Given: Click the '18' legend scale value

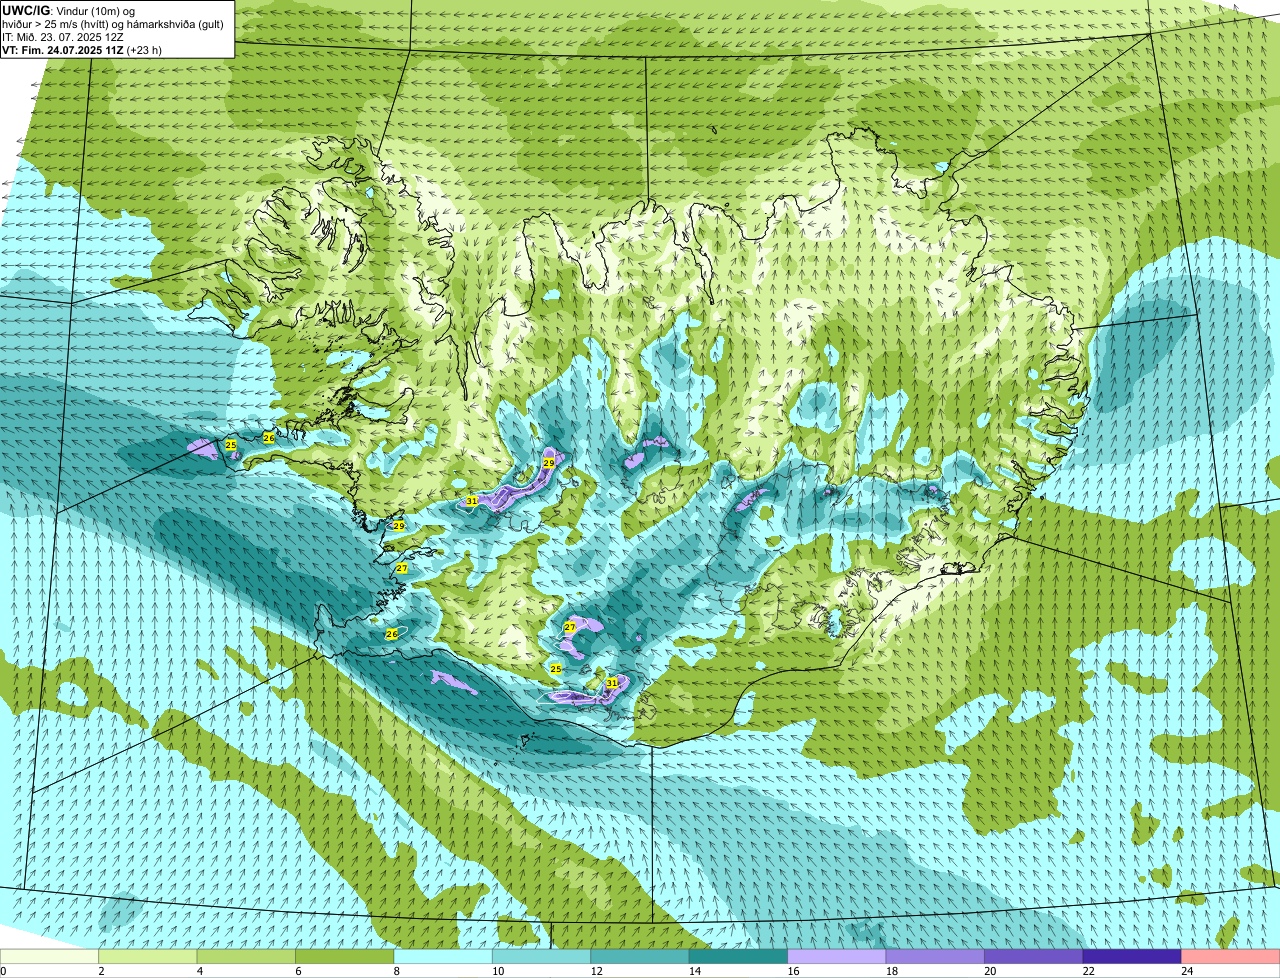Looking at the screenshot, I should [891, 971].
